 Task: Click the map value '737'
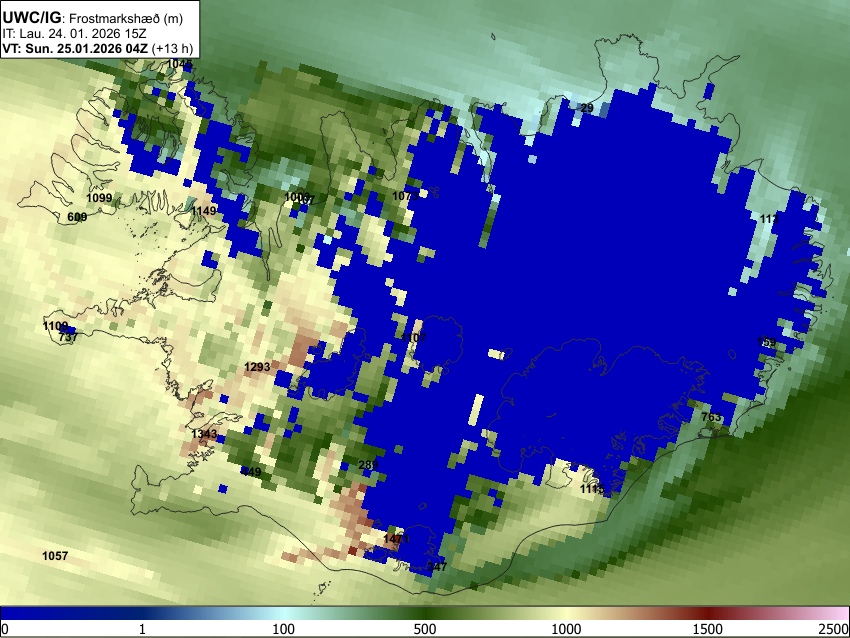tap(68, 337)
